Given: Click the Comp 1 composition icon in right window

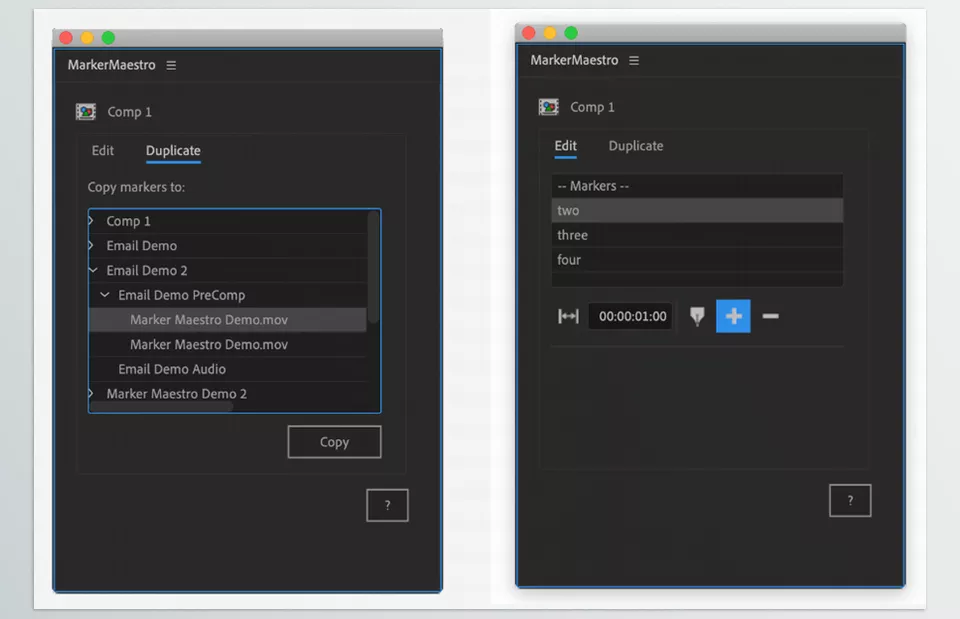Looking at the screenshot, I should click(x=549, y=107).
